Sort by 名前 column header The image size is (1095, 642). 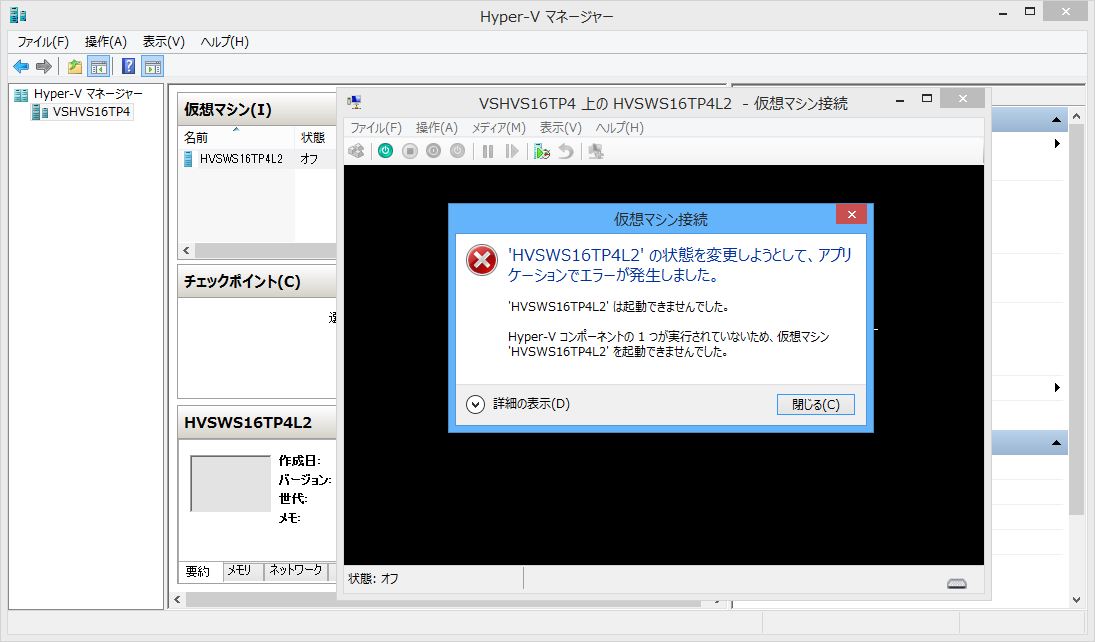pyautogui.click(x=236, y=137)
